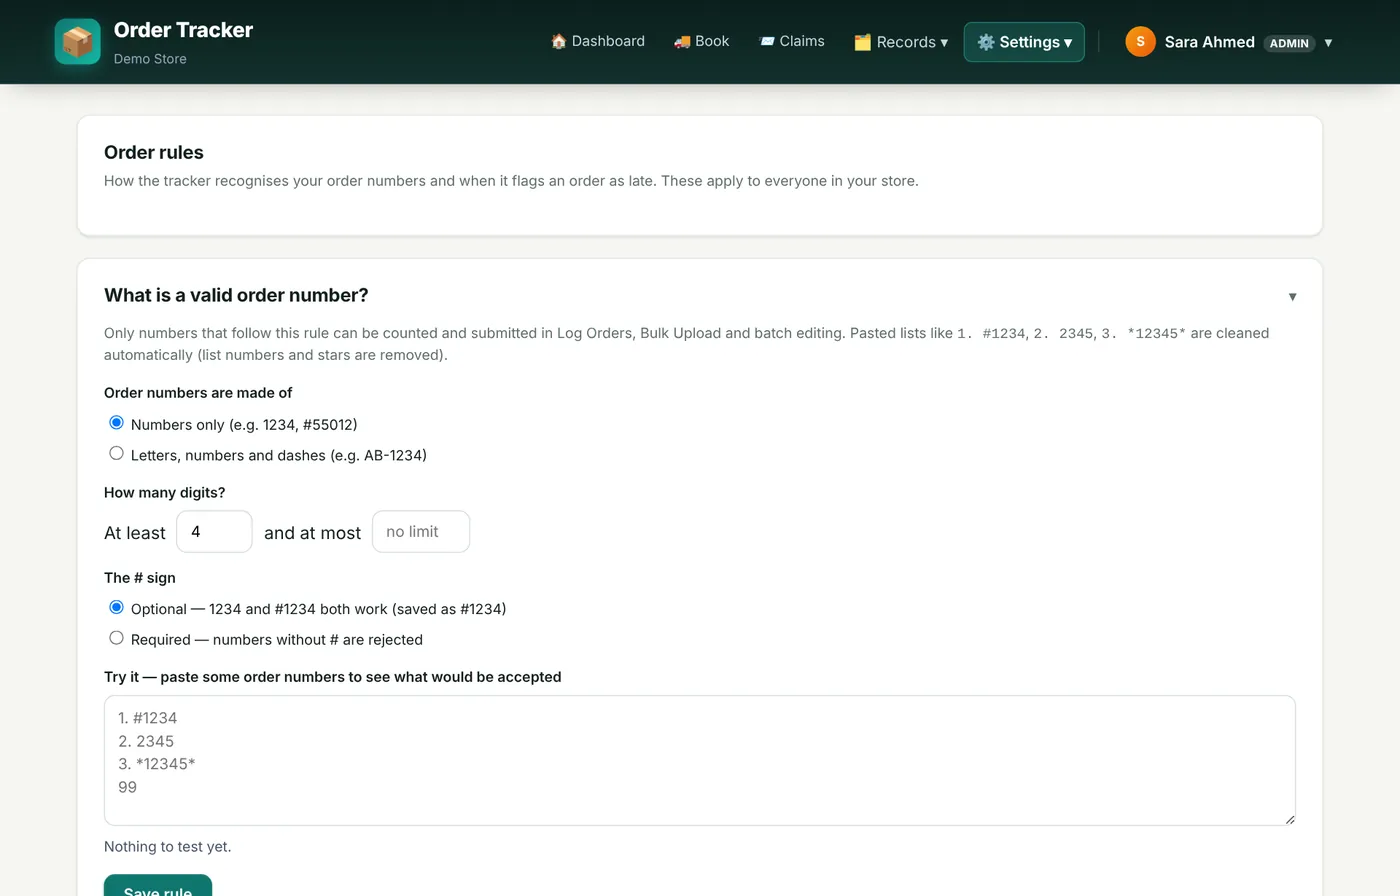Image resolution: width=1400 pixels, height=896 pixels.
Task: Select Numbers only order number format
Action: pyautogui.click(x=117, y=423)
